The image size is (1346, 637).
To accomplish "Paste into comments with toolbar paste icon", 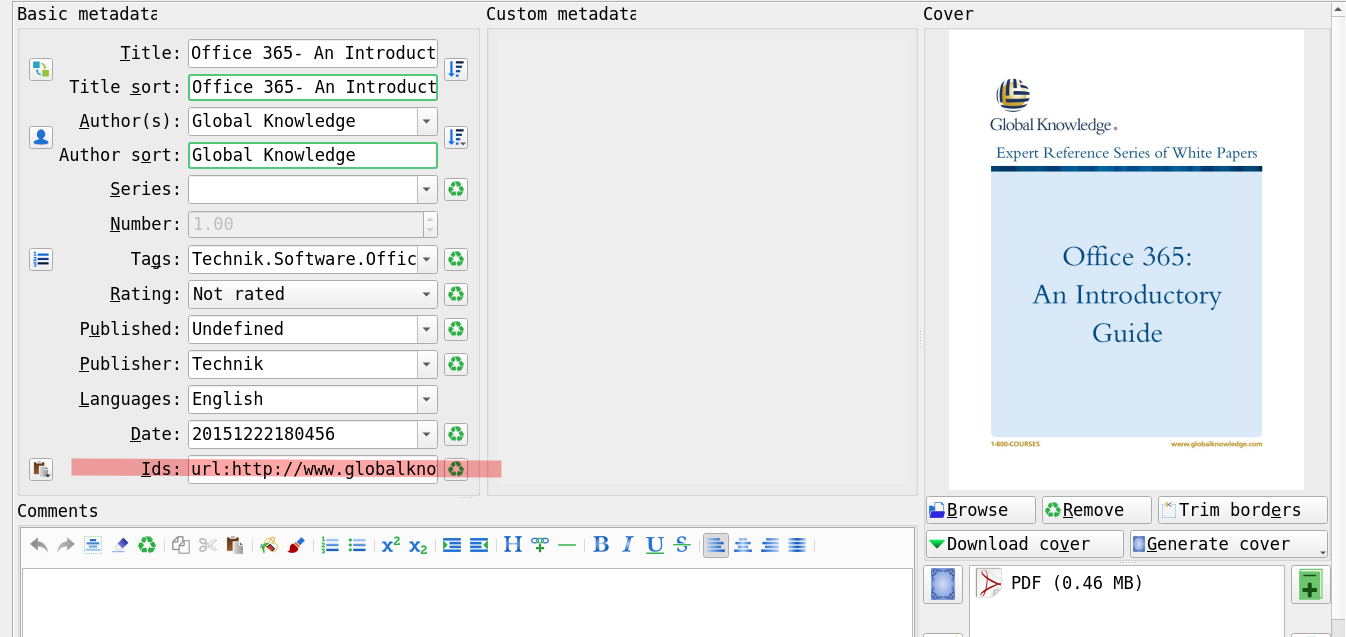I will (235, 545).
